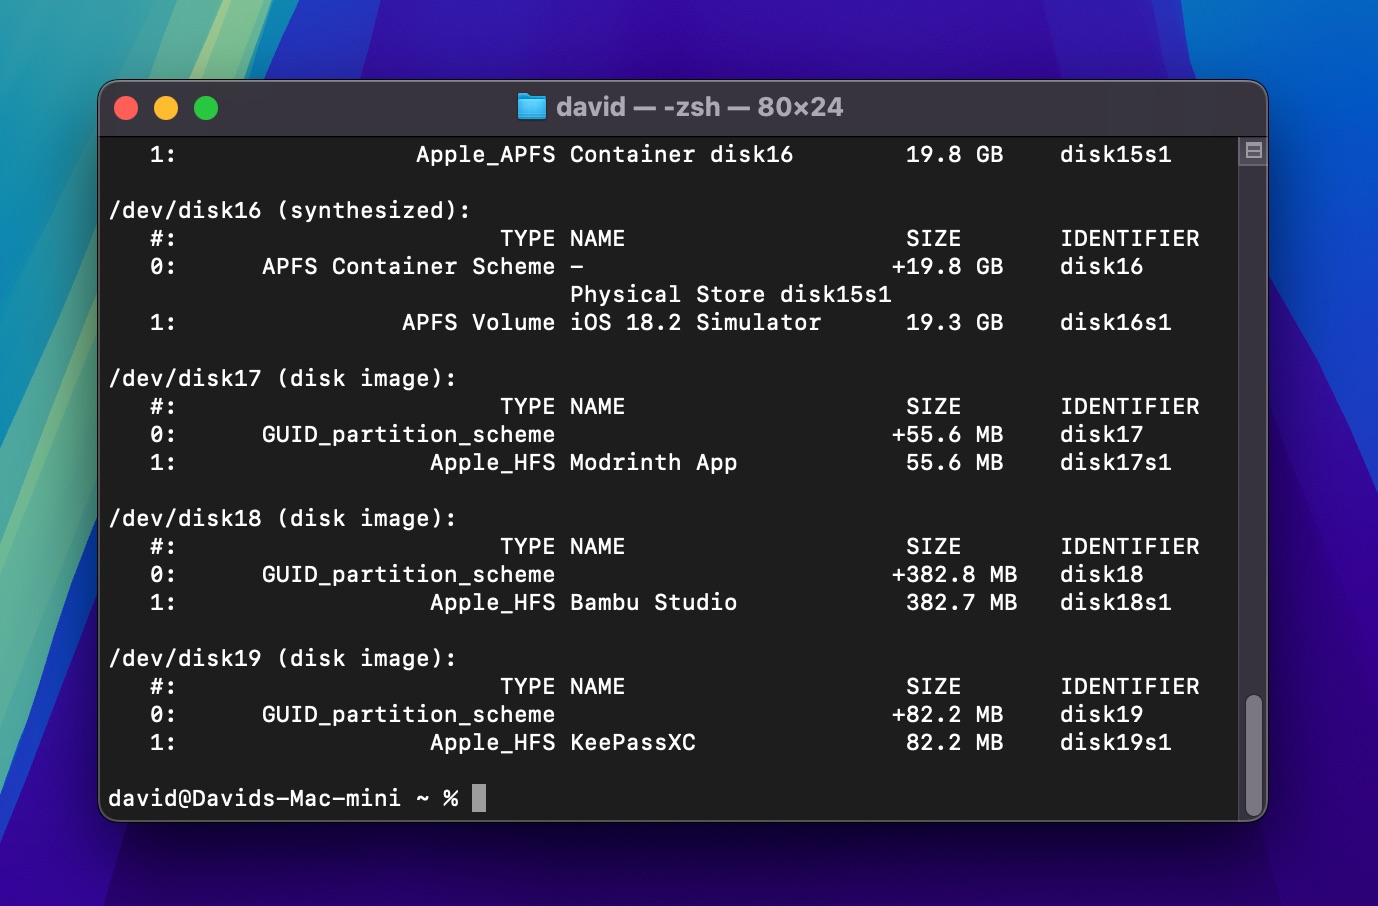Screen dimensions: 1378x906
Task: Select the '/dev/disk17 (disk image):' header line
Action: coord(282,378)
